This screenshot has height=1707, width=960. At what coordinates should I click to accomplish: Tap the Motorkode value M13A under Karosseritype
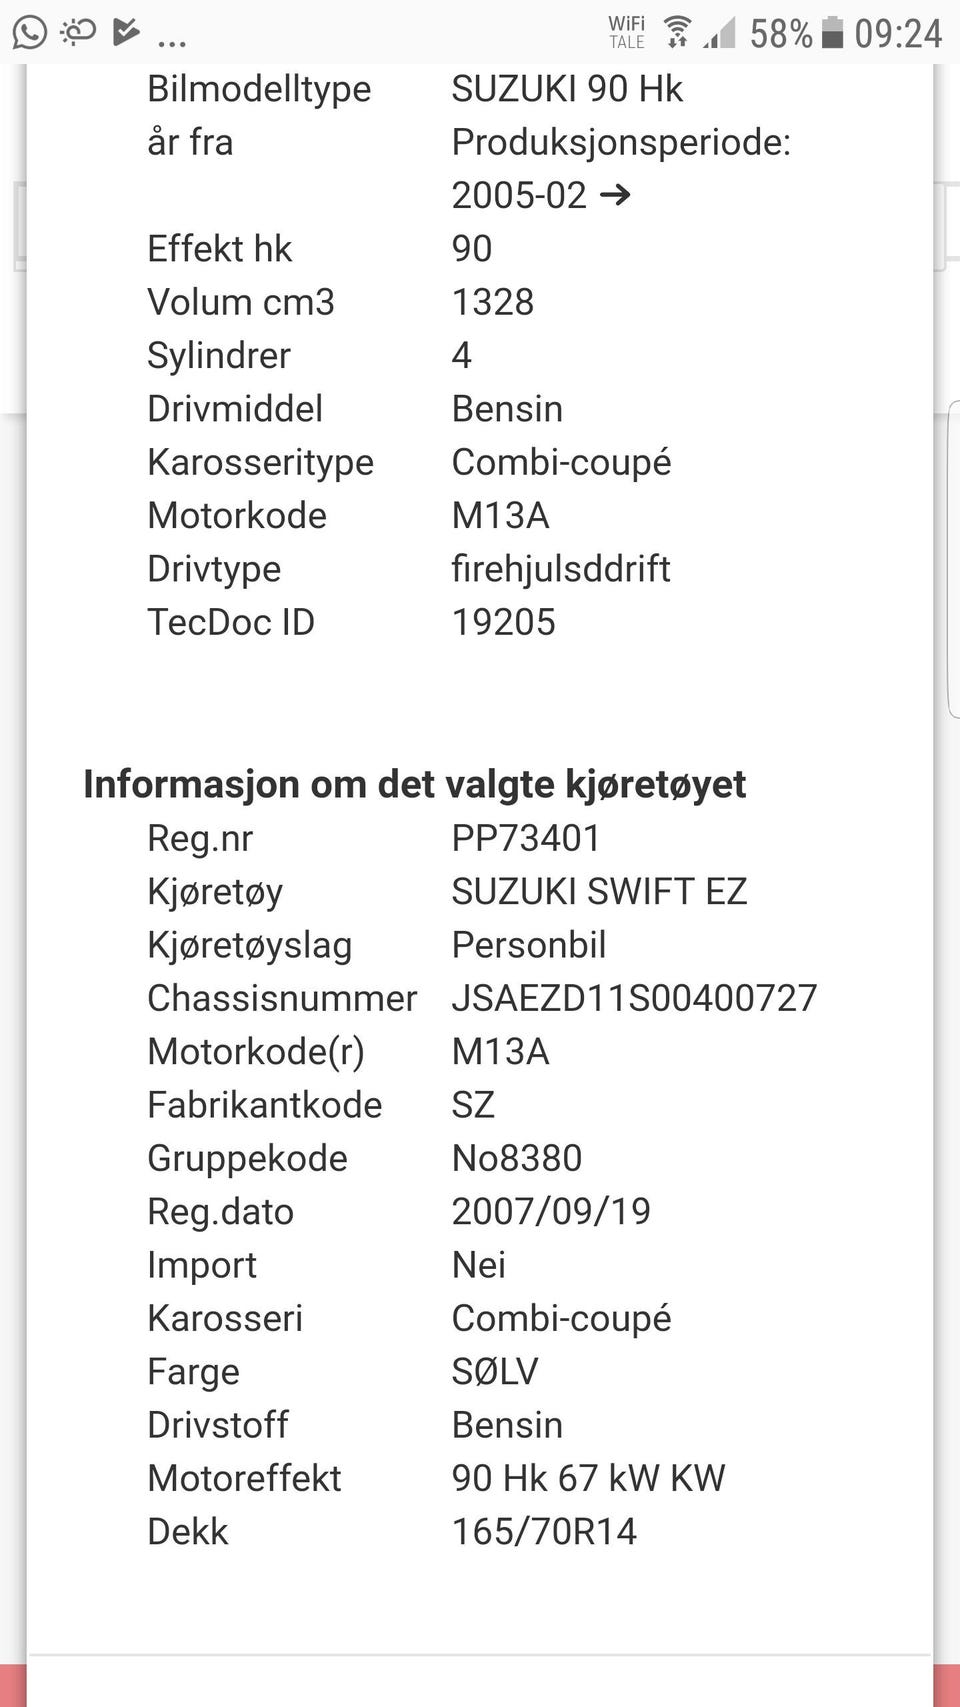(500, 515)
